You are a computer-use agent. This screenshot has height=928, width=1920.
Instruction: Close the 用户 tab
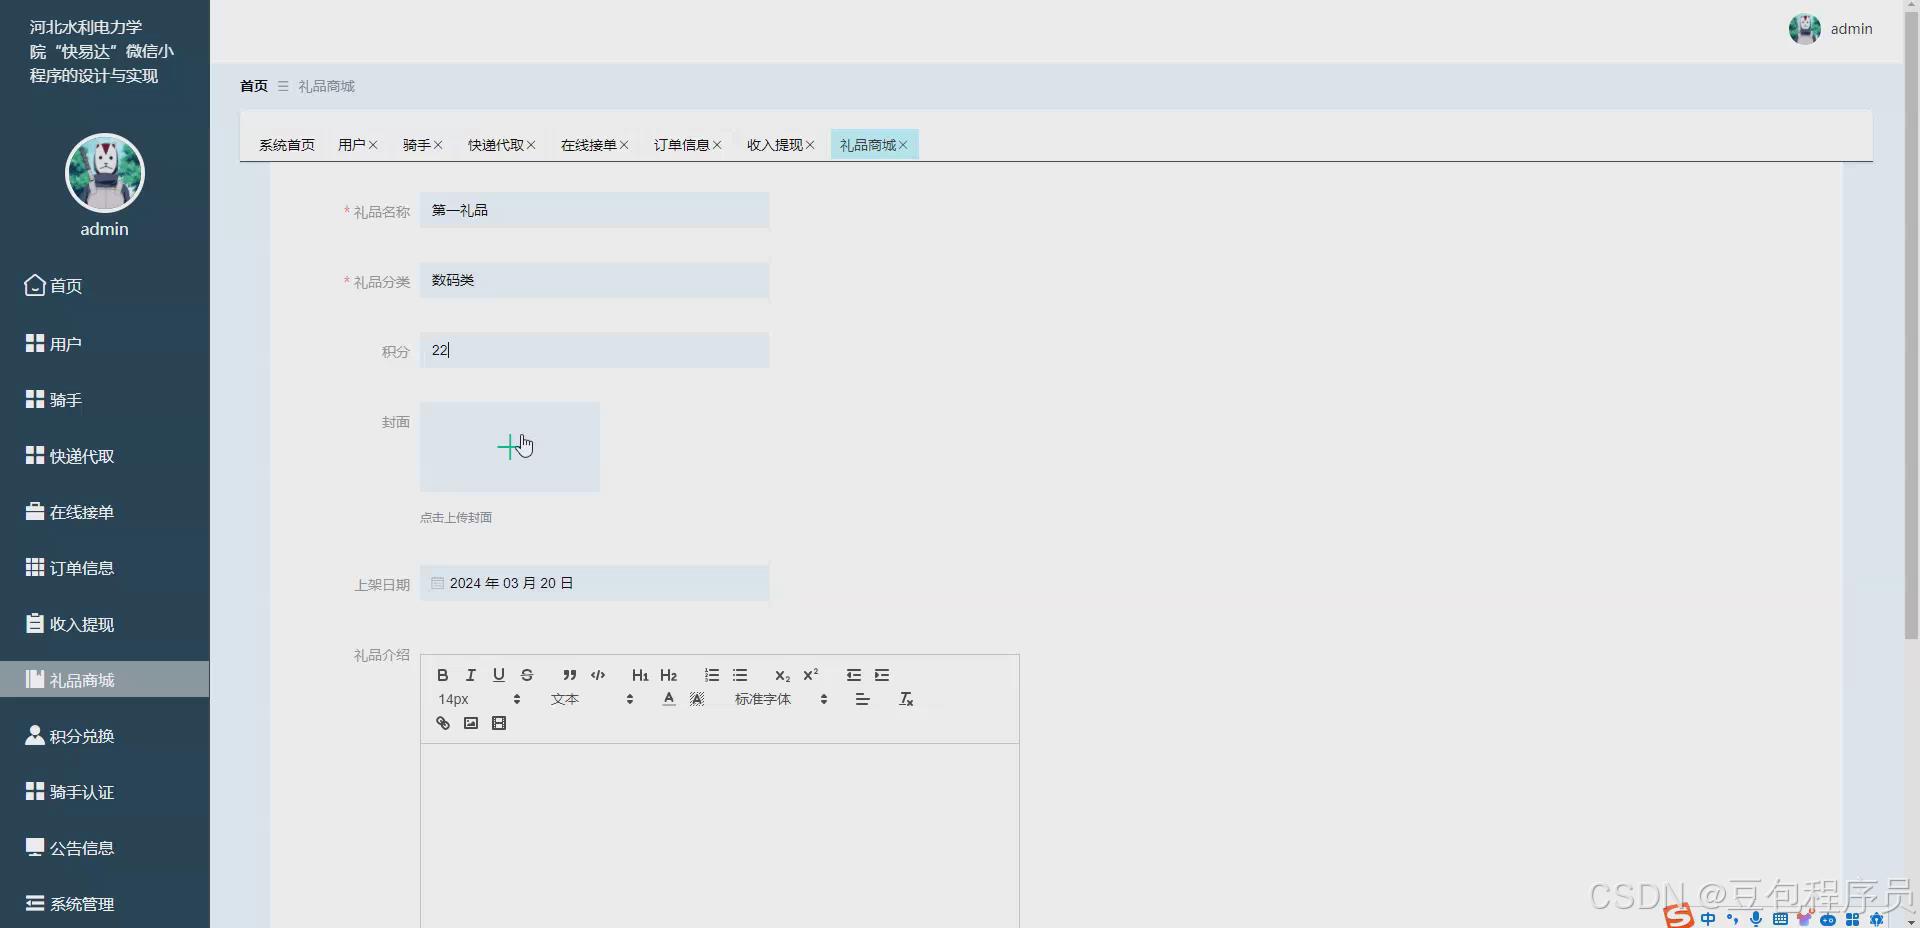pyautogui.click(x=373, y=145)
